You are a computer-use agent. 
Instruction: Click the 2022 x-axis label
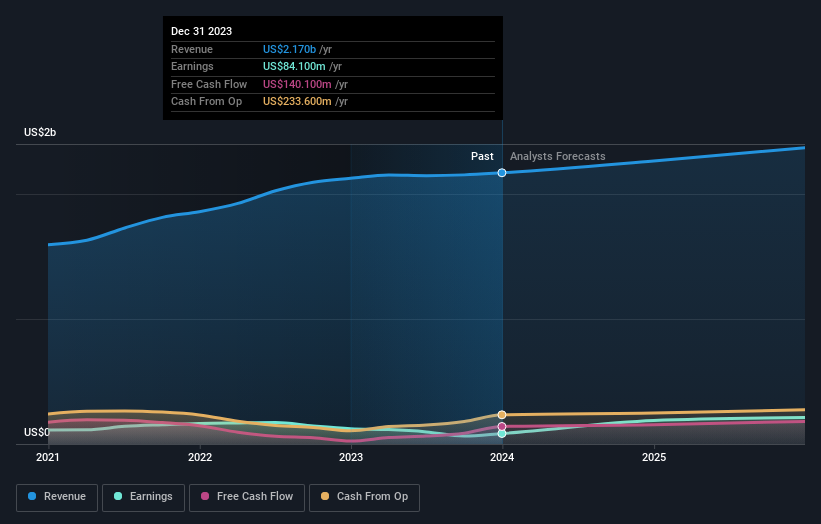(x=200, y=457)
